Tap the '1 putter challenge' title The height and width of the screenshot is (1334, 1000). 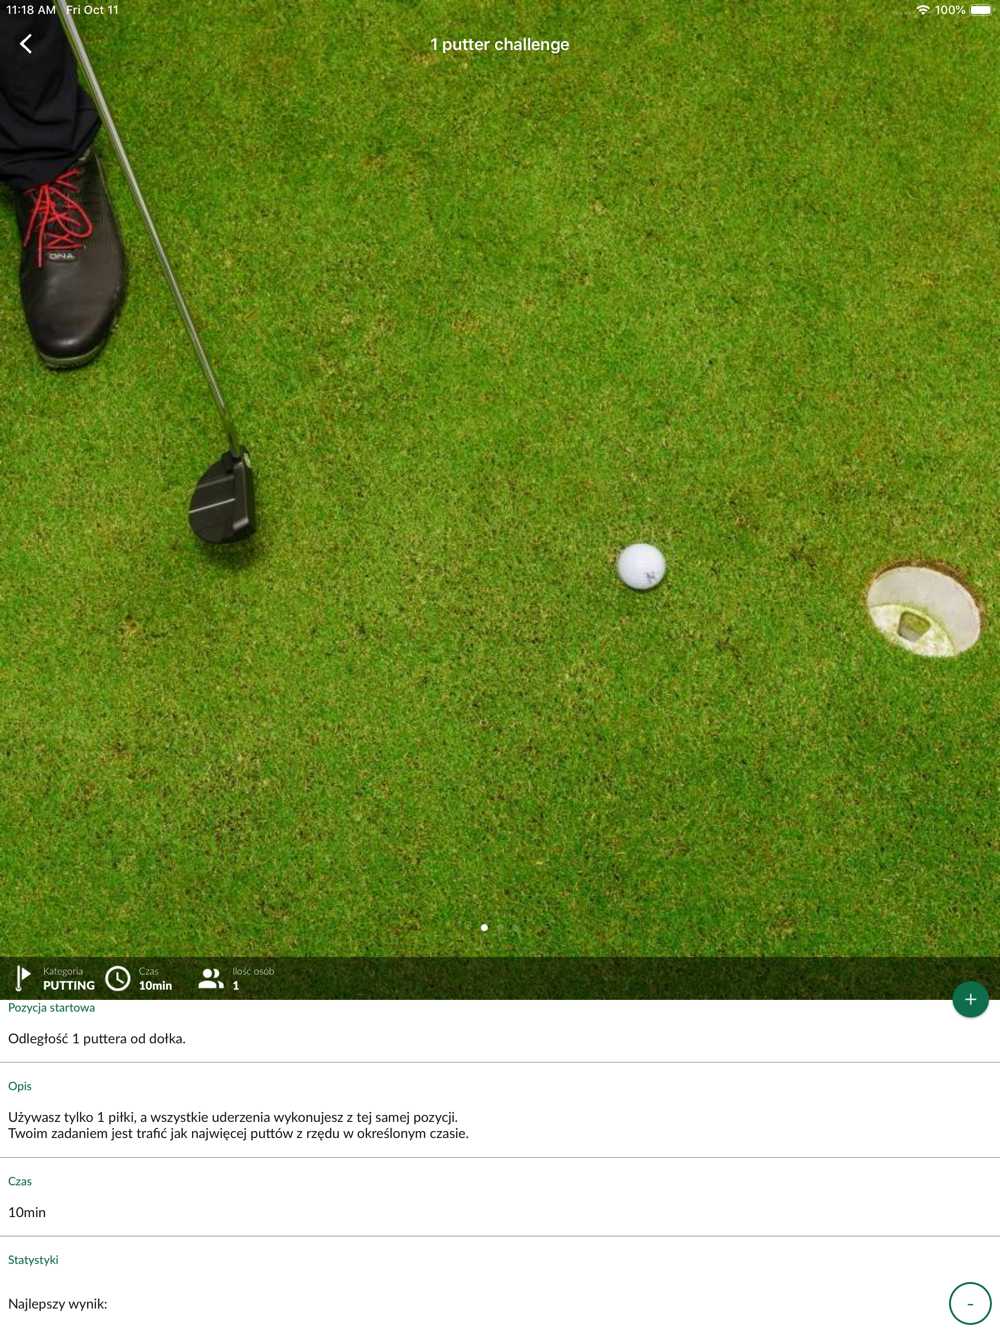[x=499, y=44]
